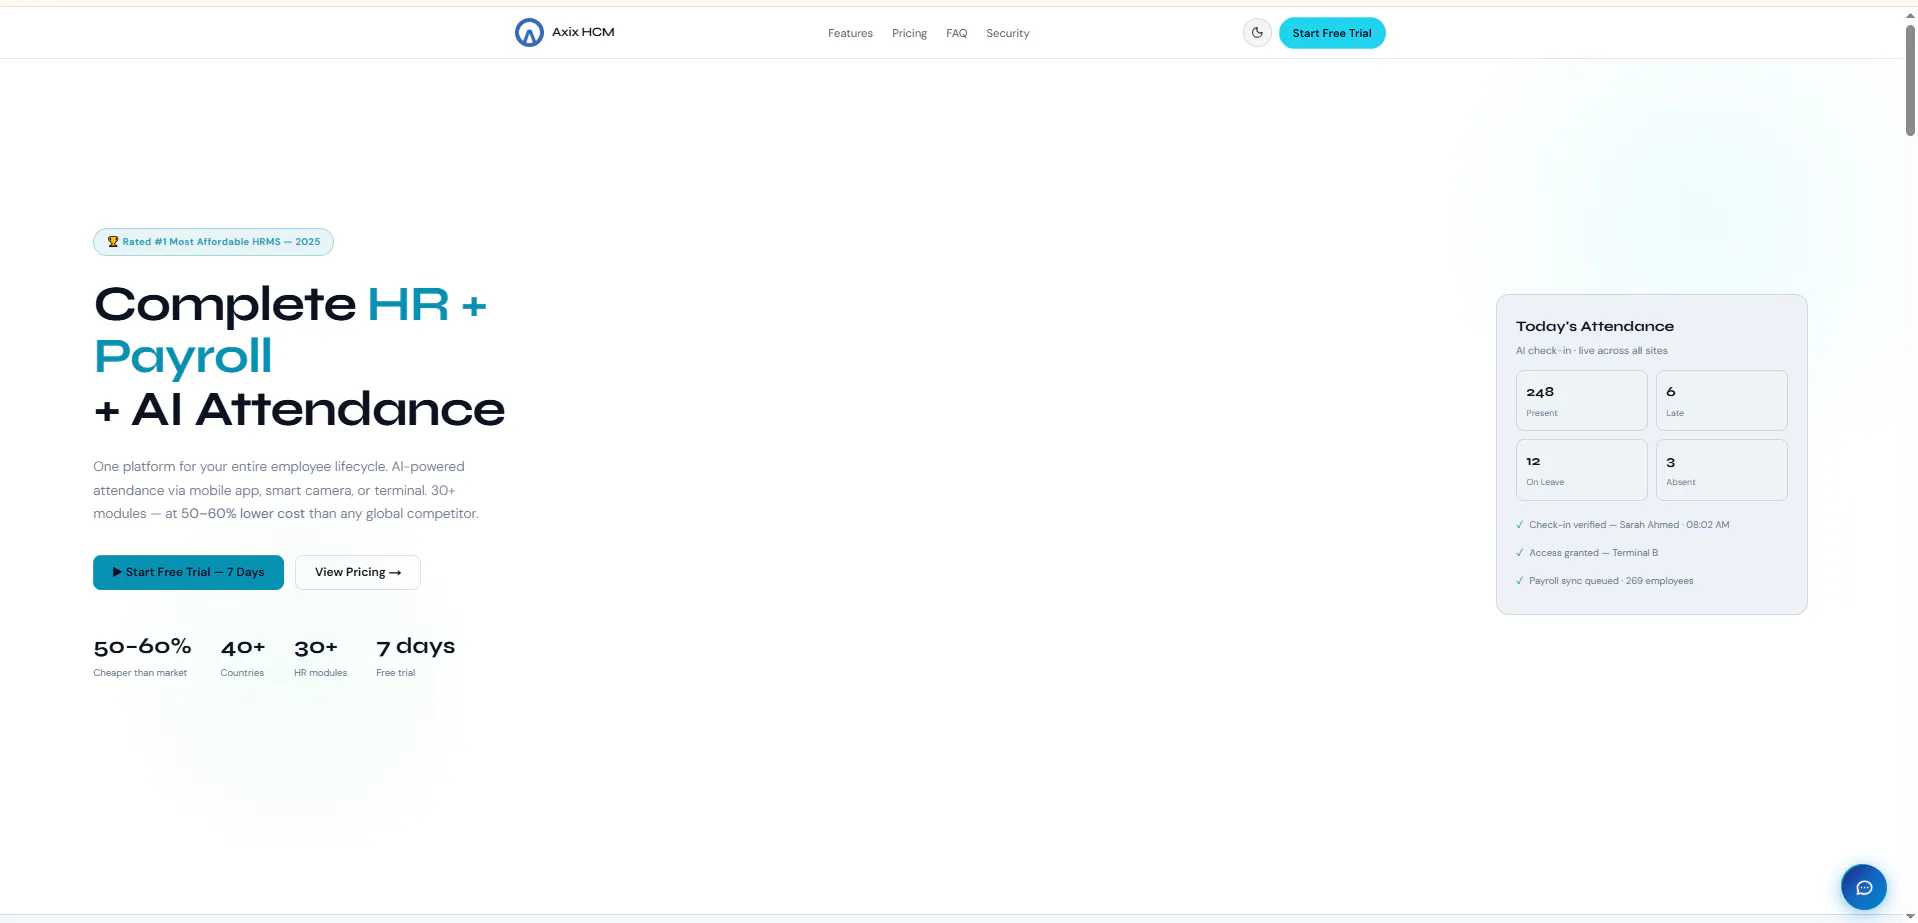This screenshot has height=923, width=1918.
Task: Select the 3 Absent attendance card
Action: (1721, 470)
